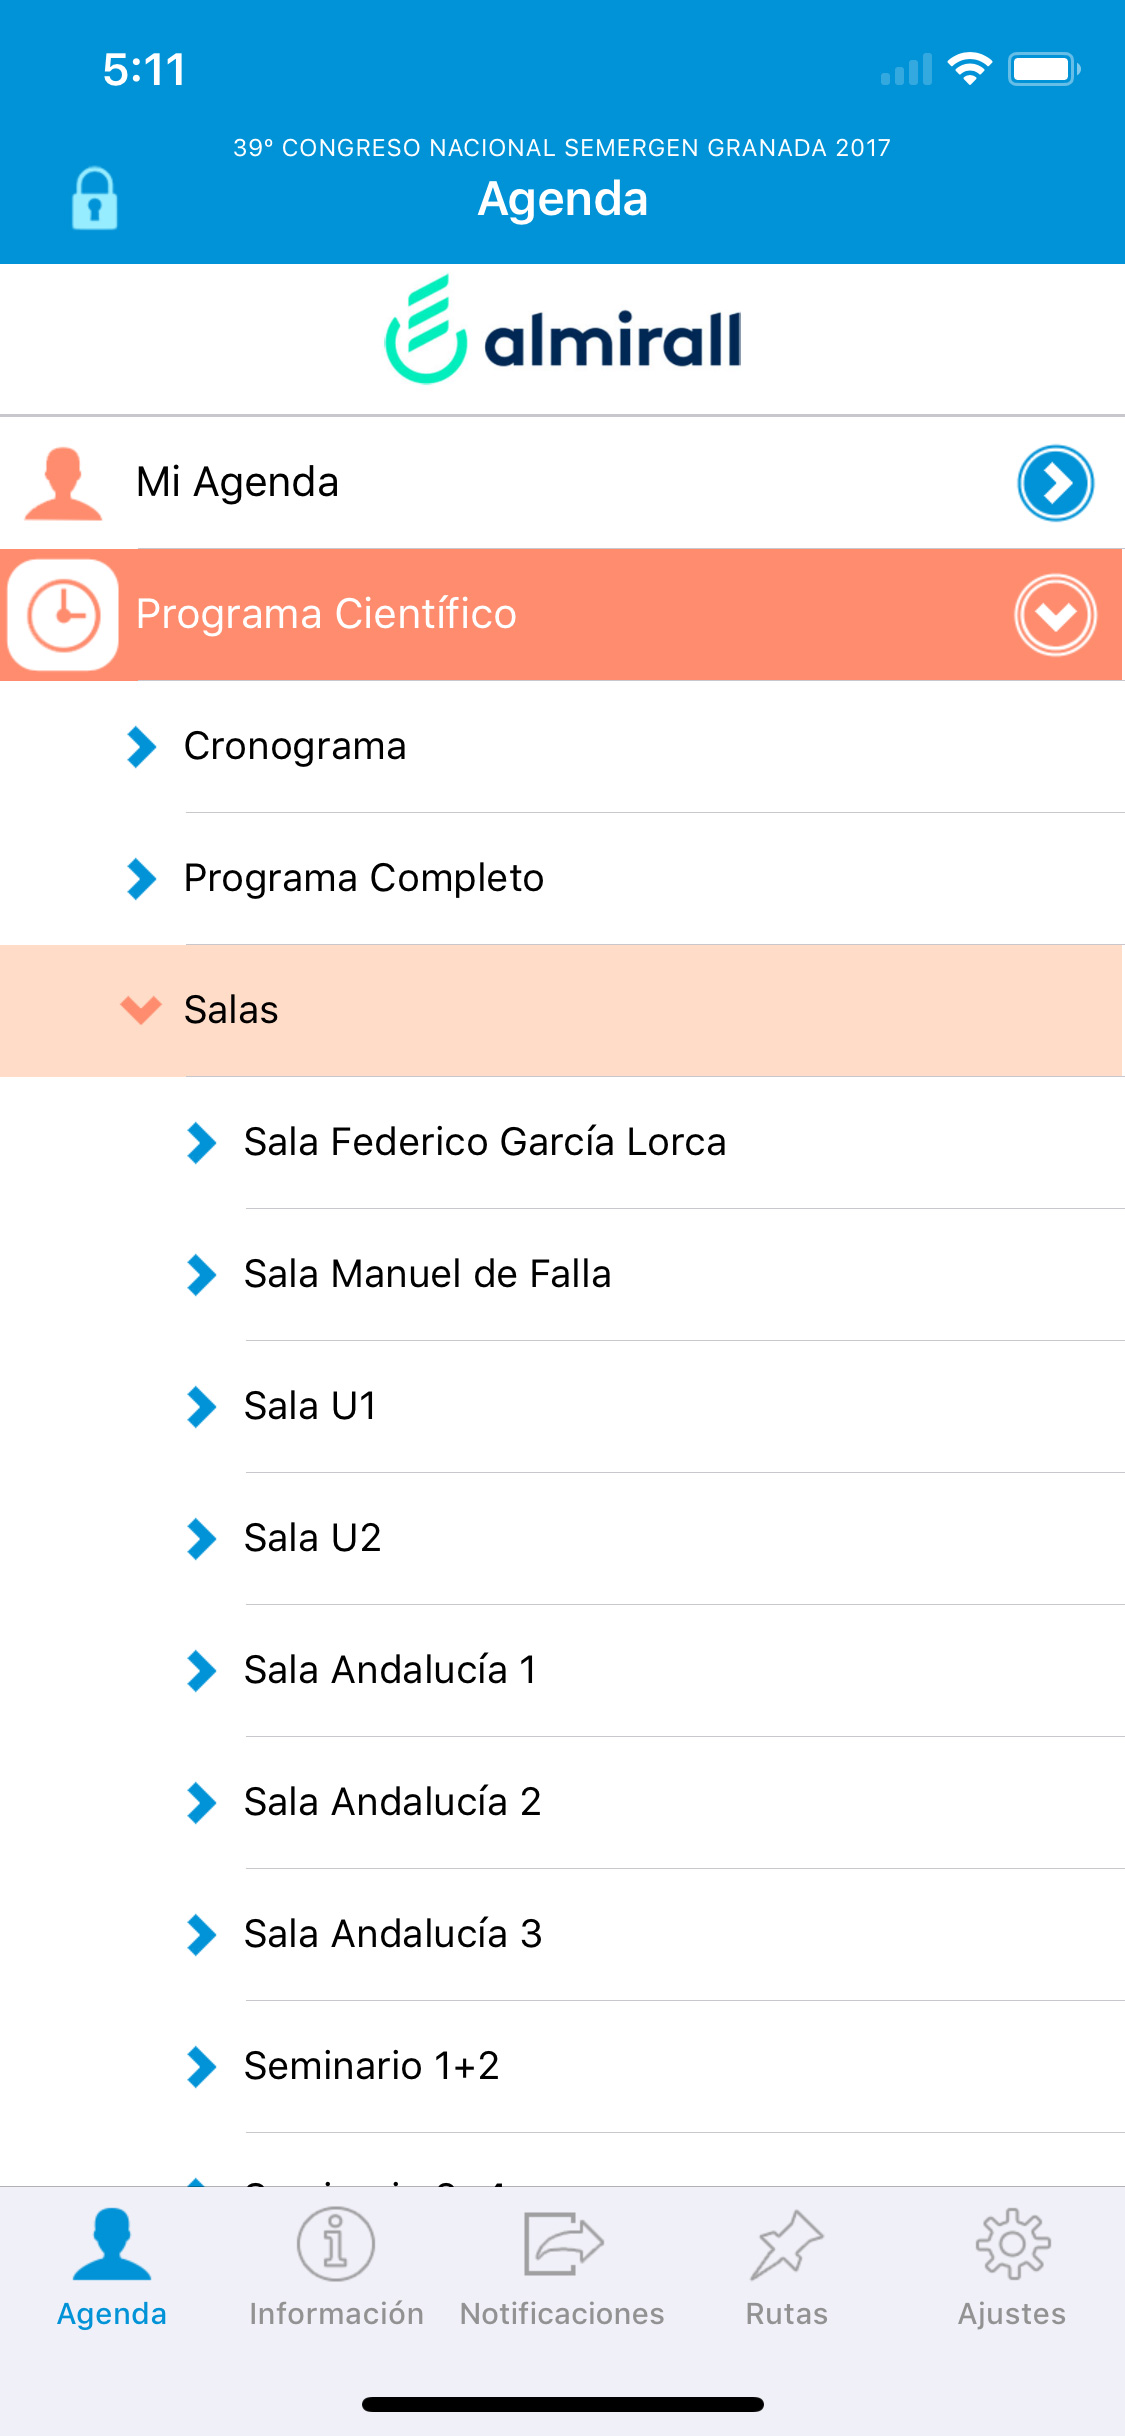
Task: Open Sala Manuel de Falla chevron
Action: [x=201, y=1275]
